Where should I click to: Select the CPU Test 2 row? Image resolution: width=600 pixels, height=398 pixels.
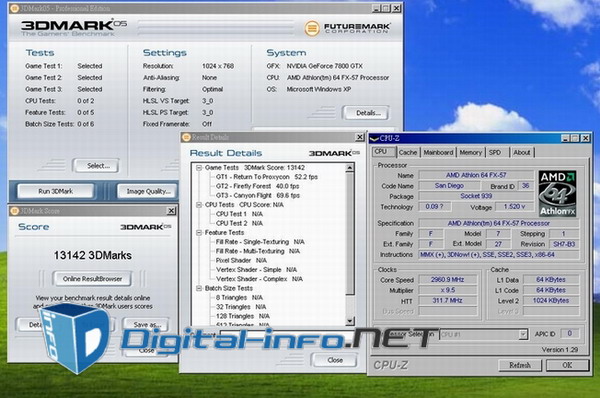click(x=239, y=223)
